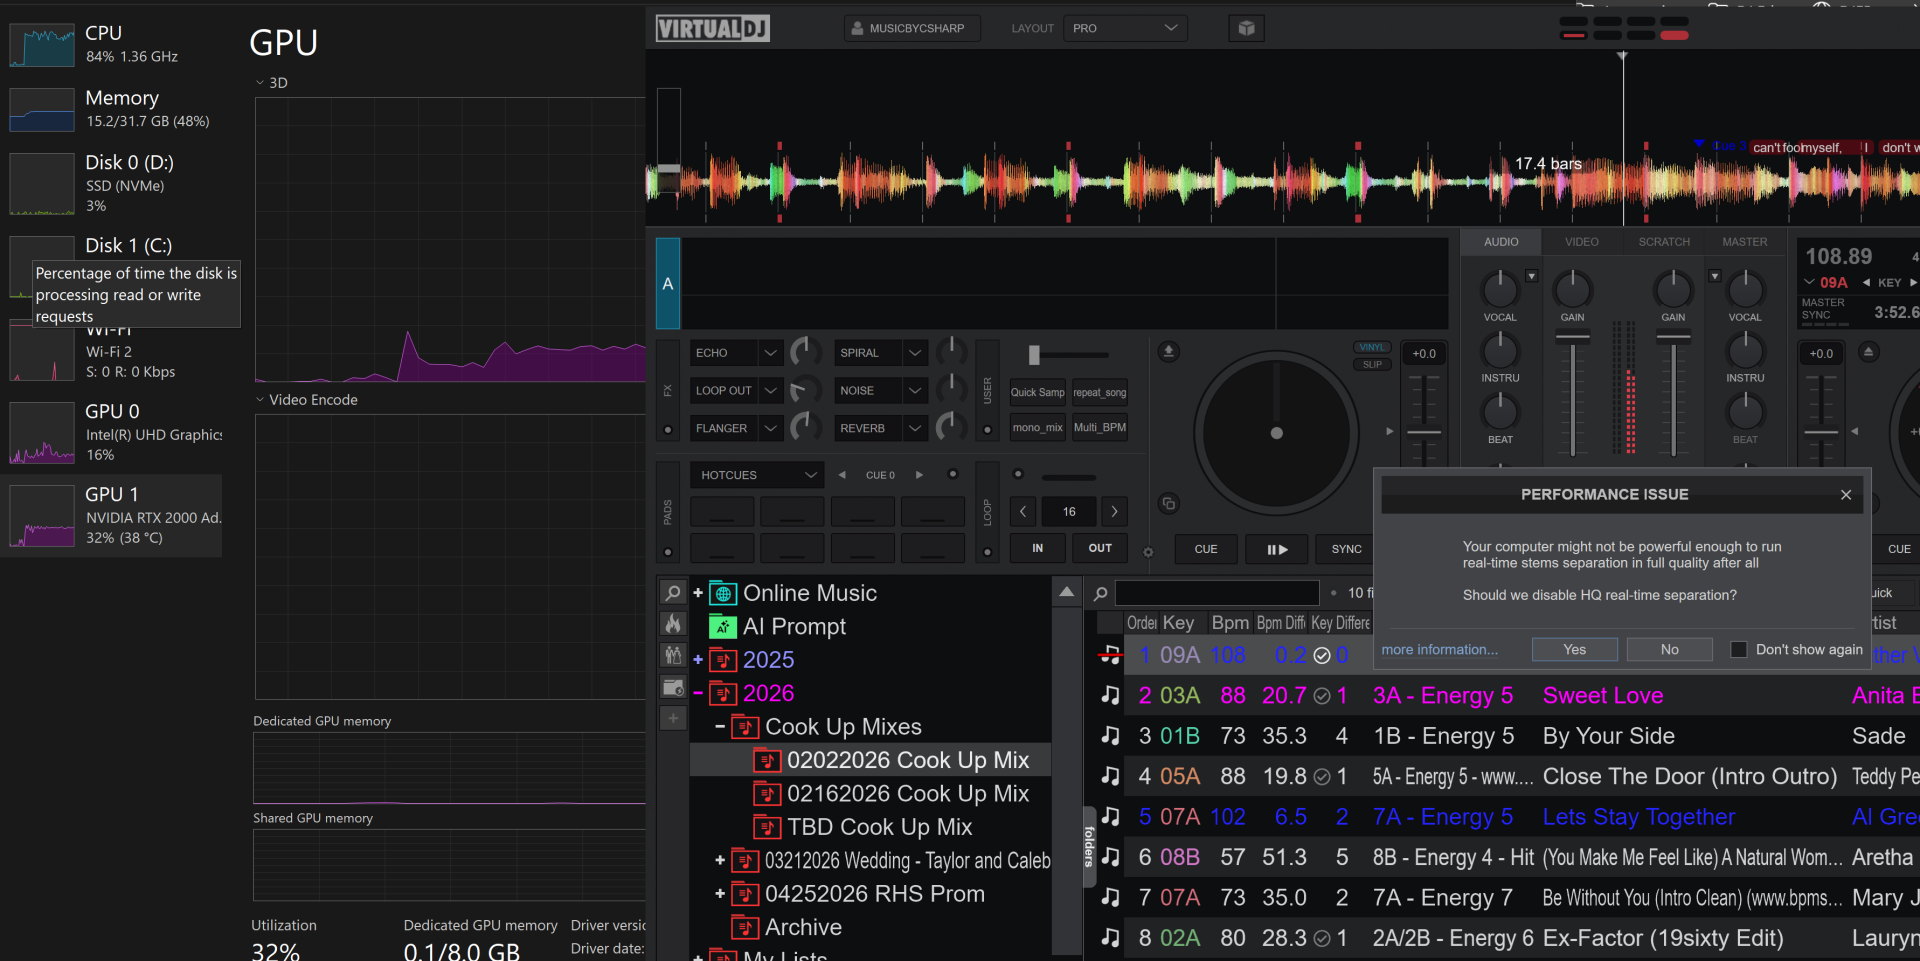Click the flame icon in browser sidebar

click(673, 625)
